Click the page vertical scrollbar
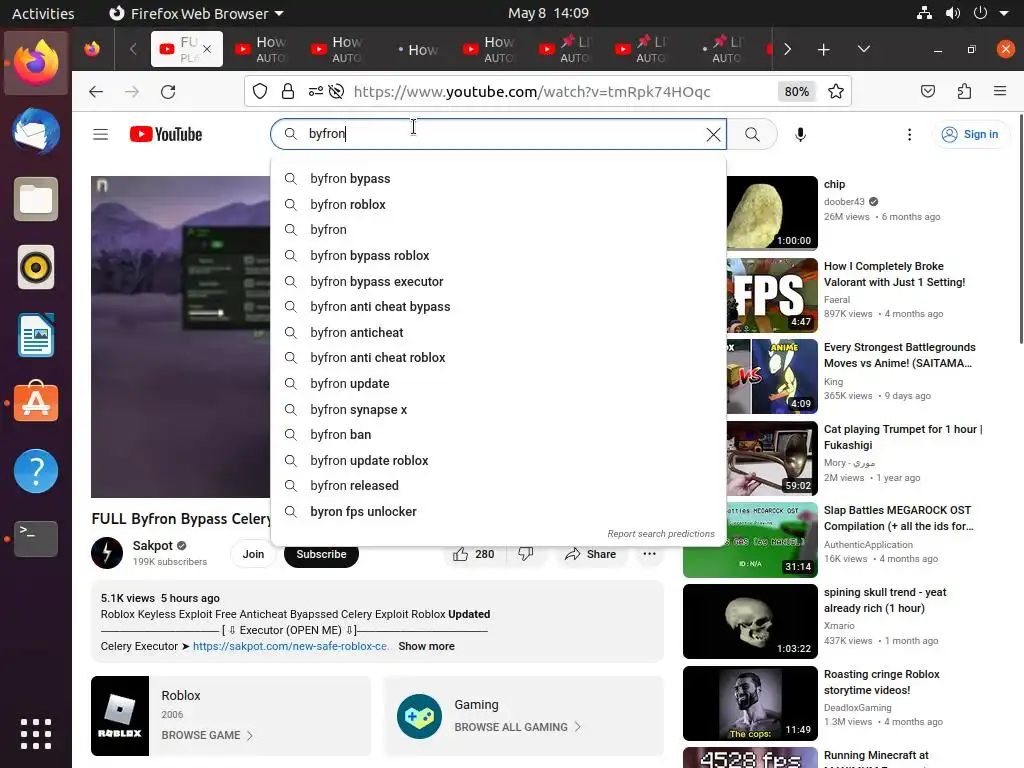The height and width of the screenshot is (768, 1024). (x=1021, y=229)
